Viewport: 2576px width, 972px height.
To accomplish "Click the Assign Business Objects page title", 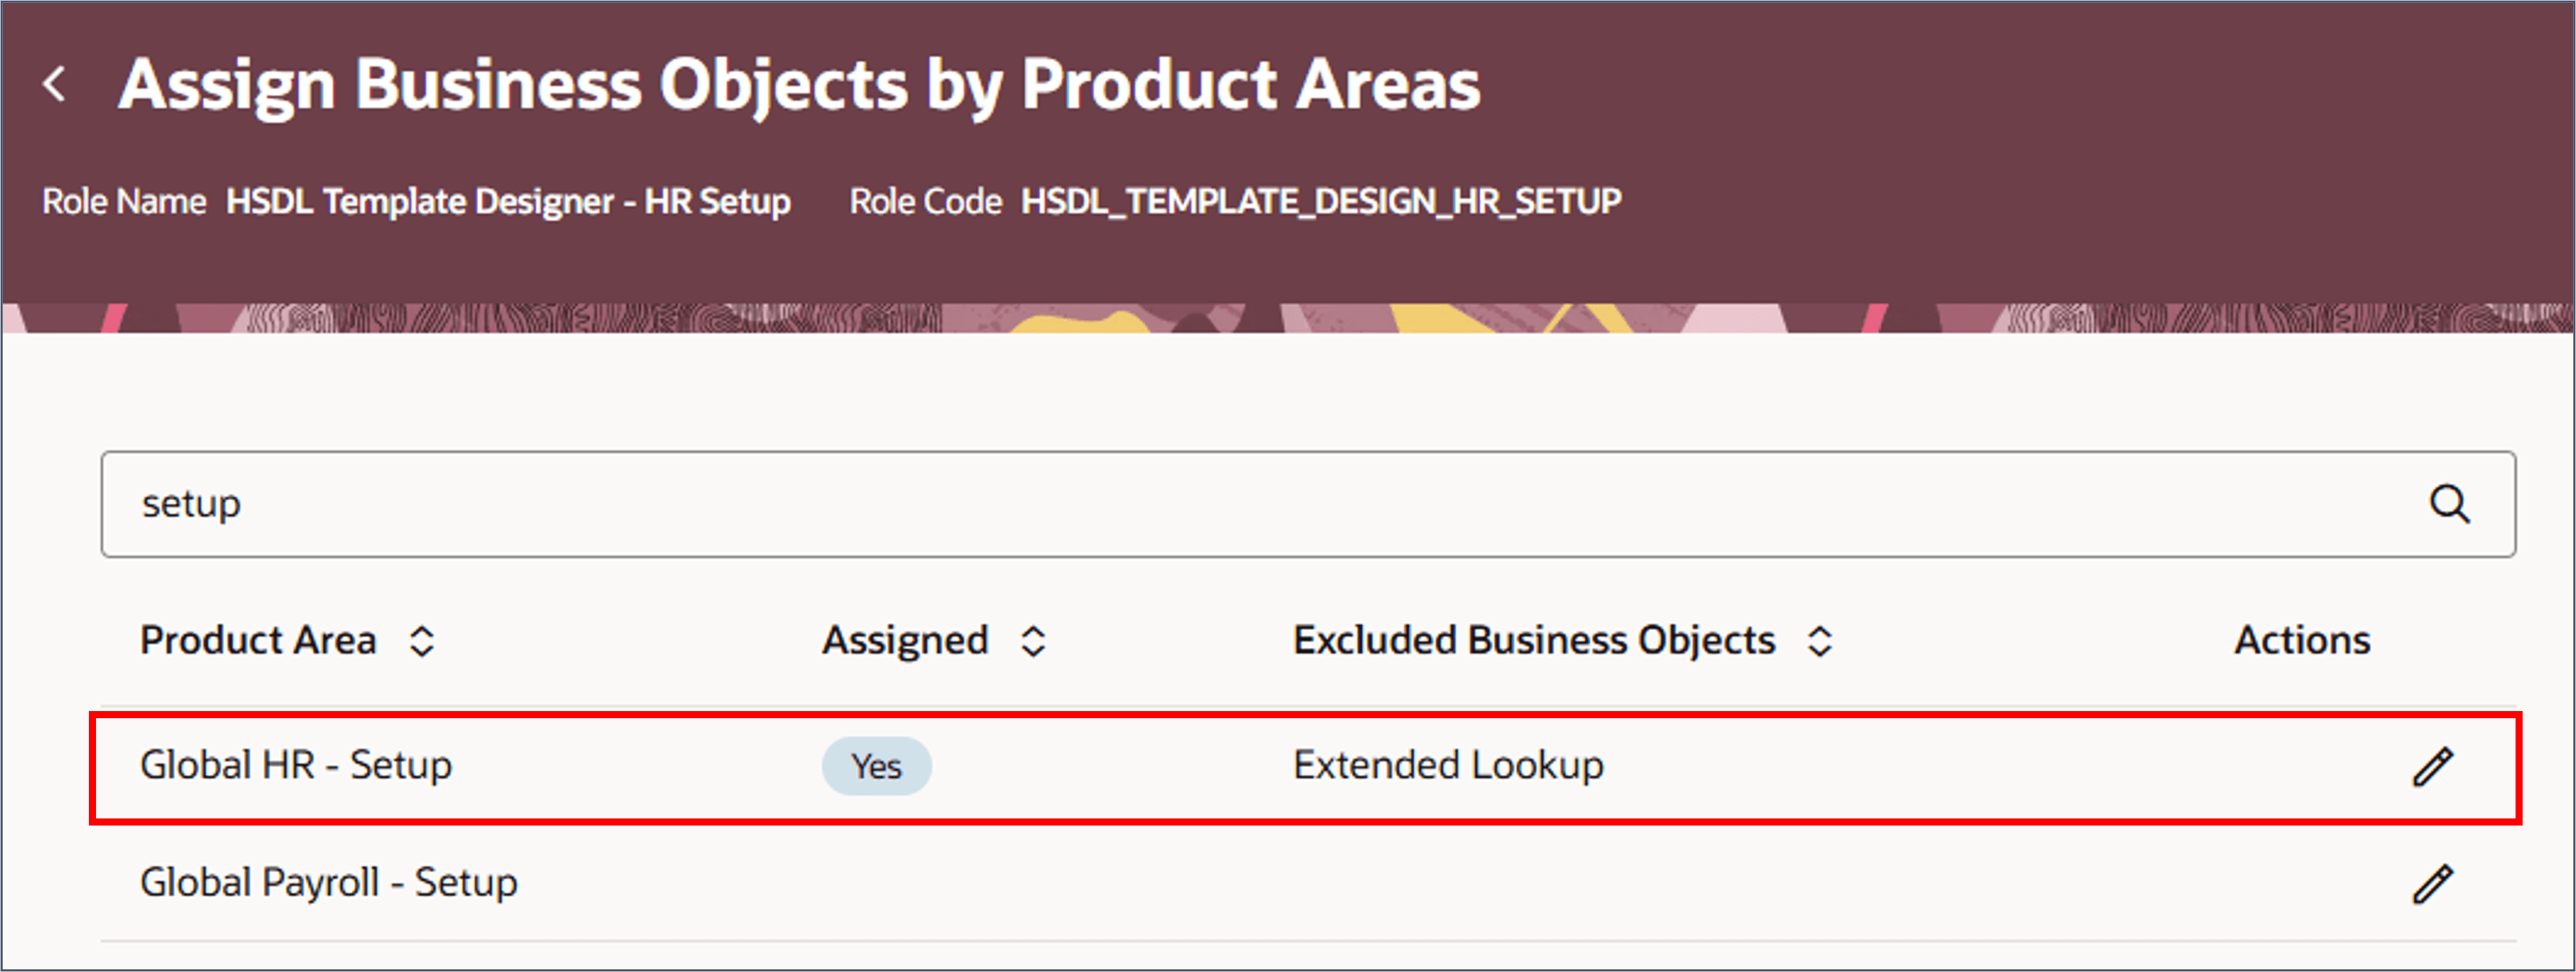I will [x=798, y=84].
